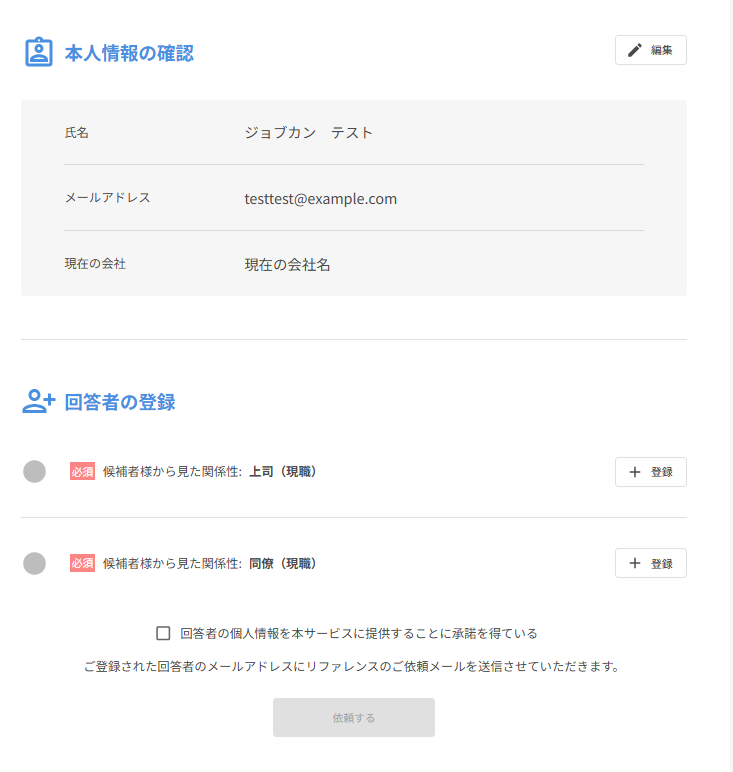Image resolution: width=733 pixels, height=772 pixels.
Task: Check the consent checkbox for 回答者の個人情報
Action: point(163,633)
